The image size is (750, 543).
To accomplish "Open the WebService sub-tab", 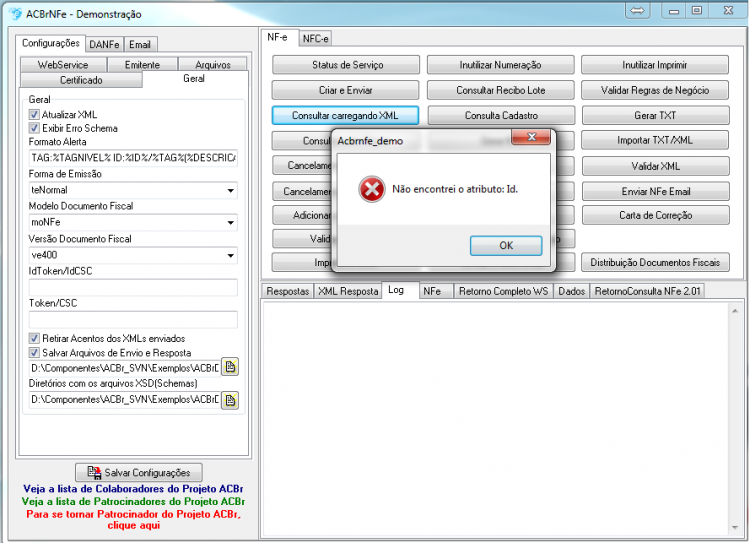I will [63, 65].
